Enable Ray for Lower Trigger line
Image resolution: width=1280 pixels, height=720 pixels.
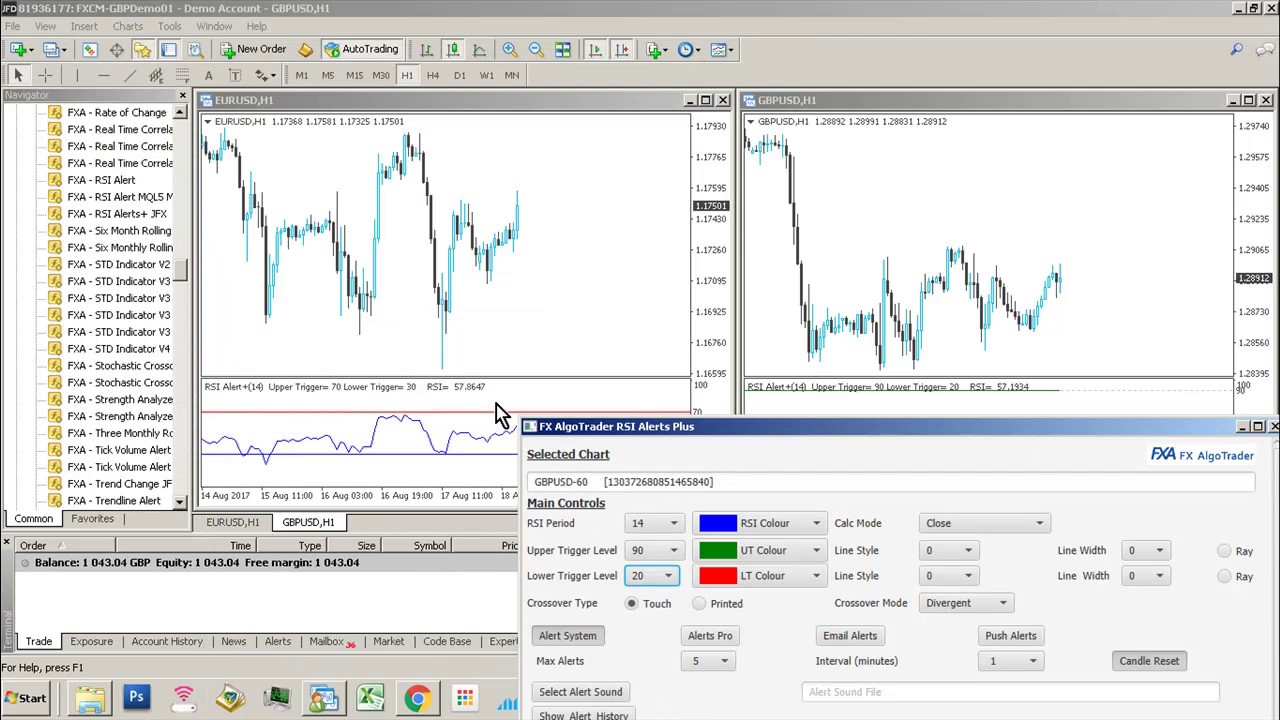1224,576
